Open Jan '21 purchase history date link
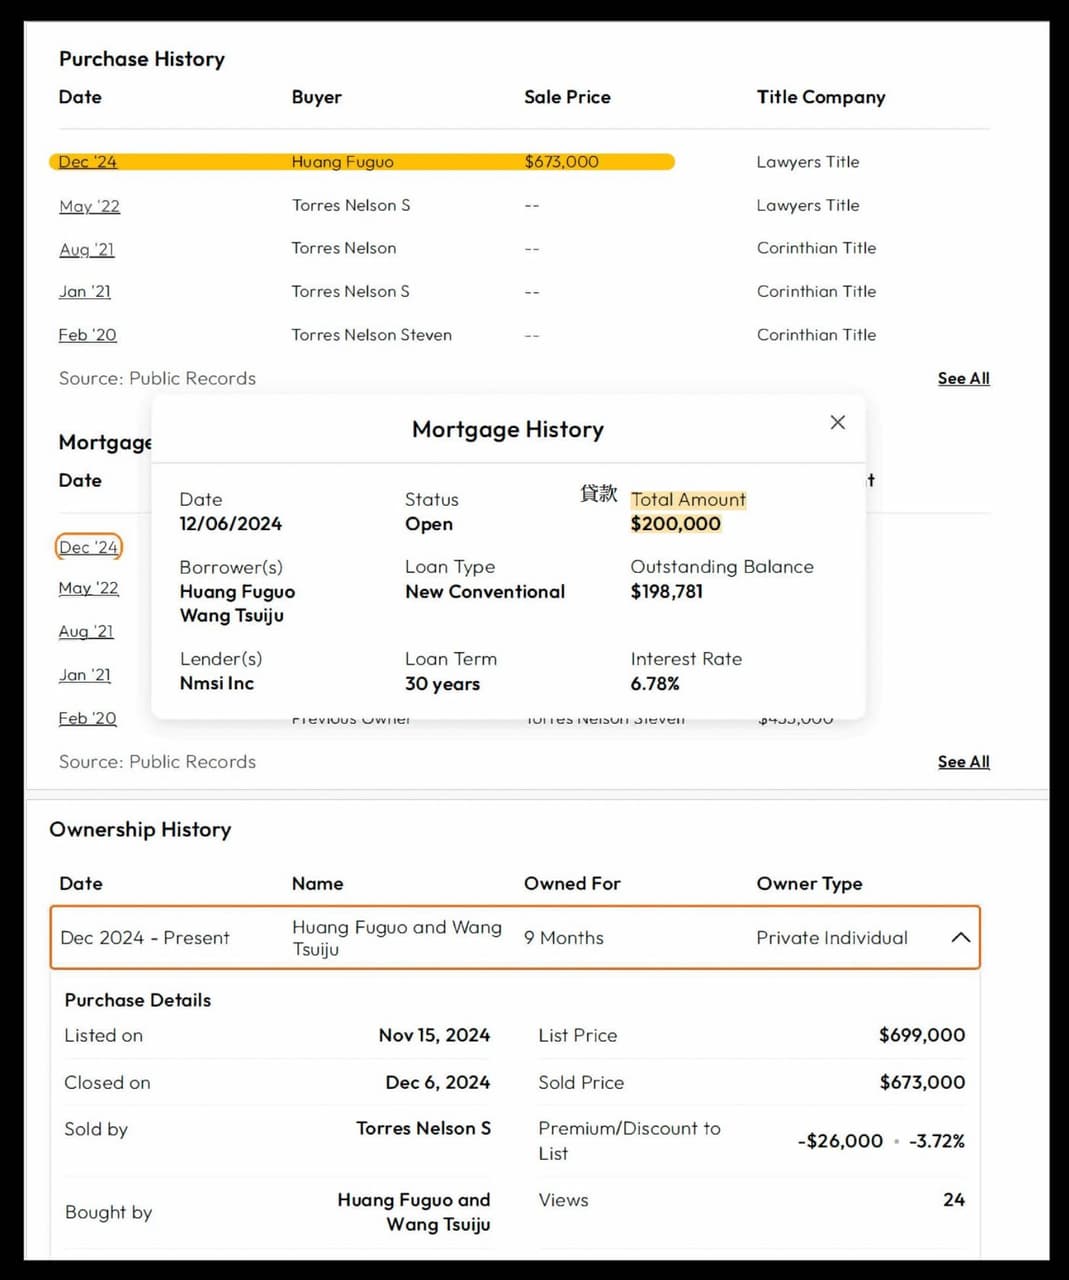The image size is (1069, 1280). (85, 292)
